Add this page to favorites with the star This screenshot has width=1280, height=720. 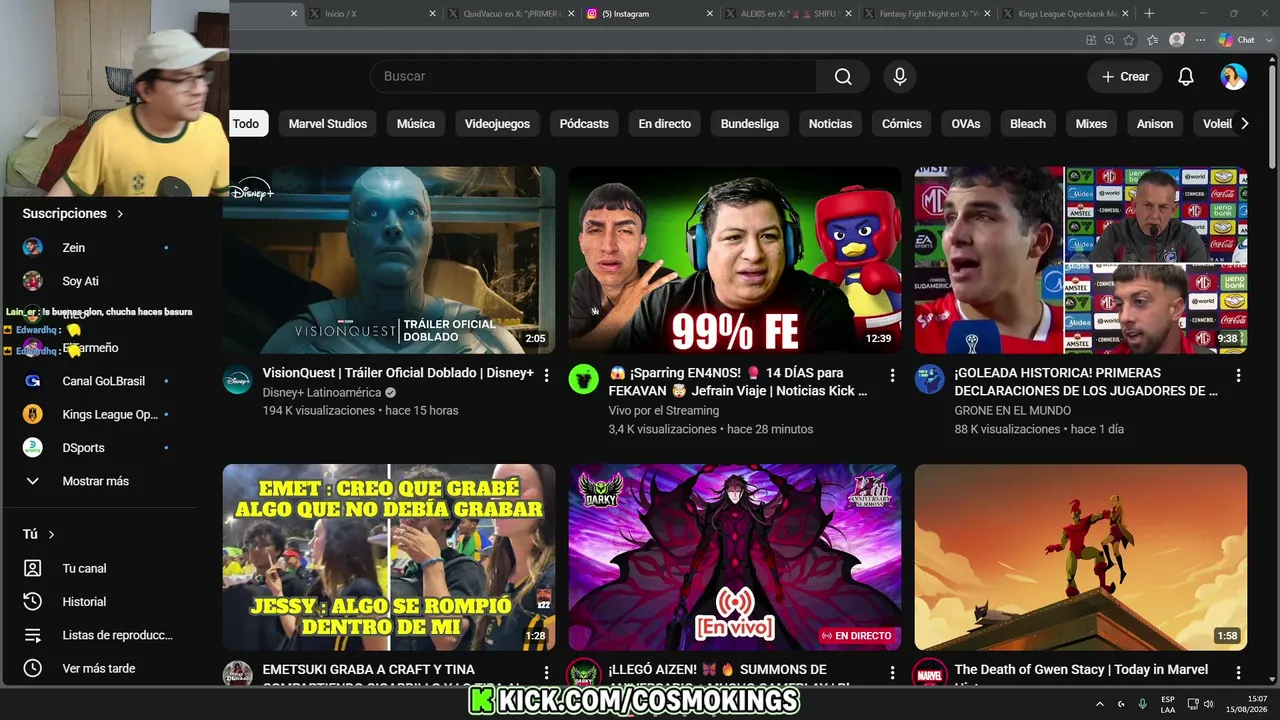click(x=1129, y=40)
